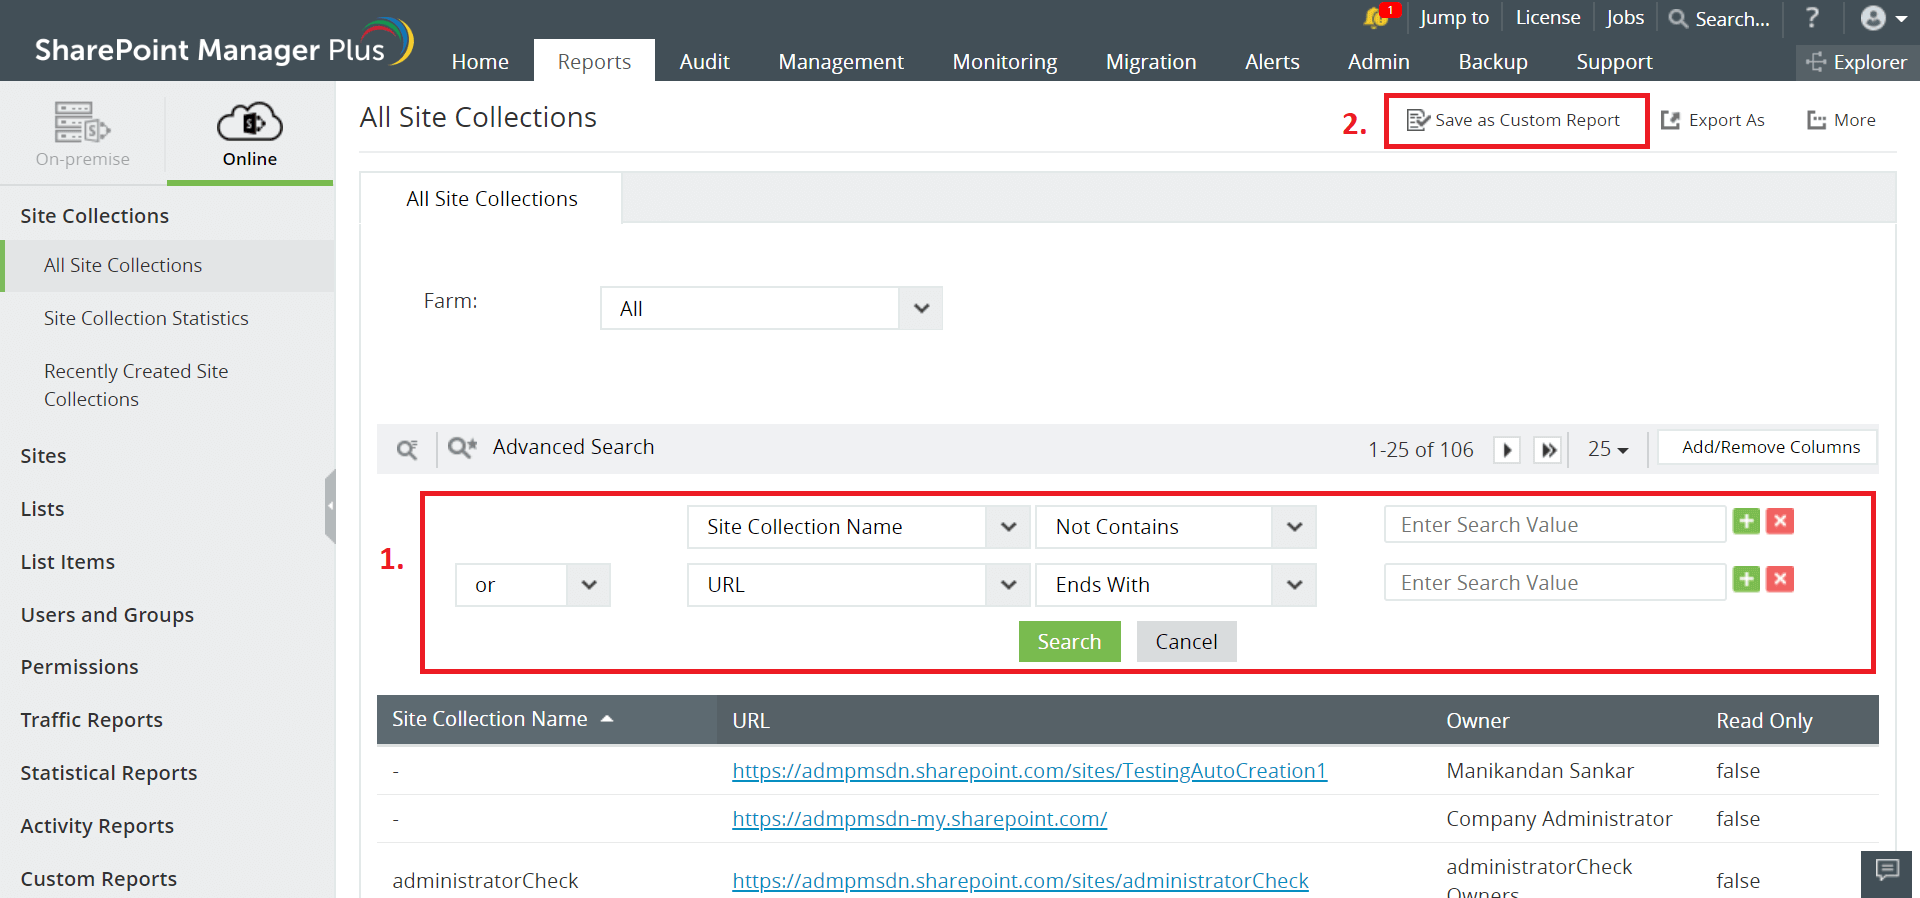Remove the URL search criteria row
Image resolution: width=1920 pixels, height=898 pixels.
(1780, 580)
